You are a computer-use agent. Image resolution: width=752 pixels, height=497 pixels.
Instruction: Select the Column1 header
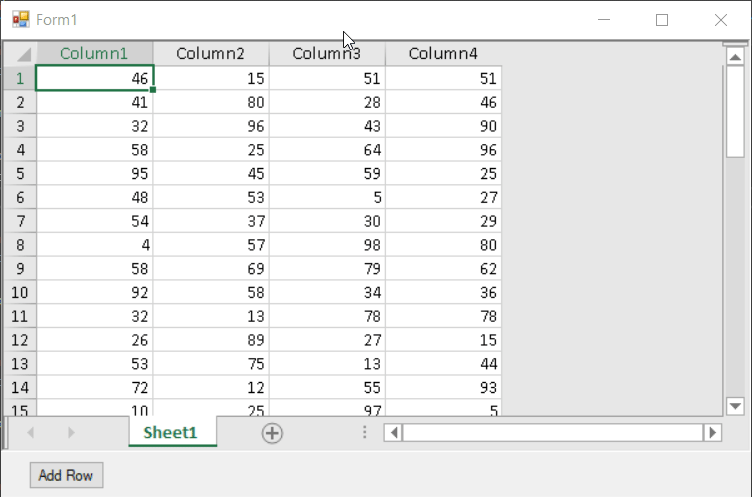94,53
